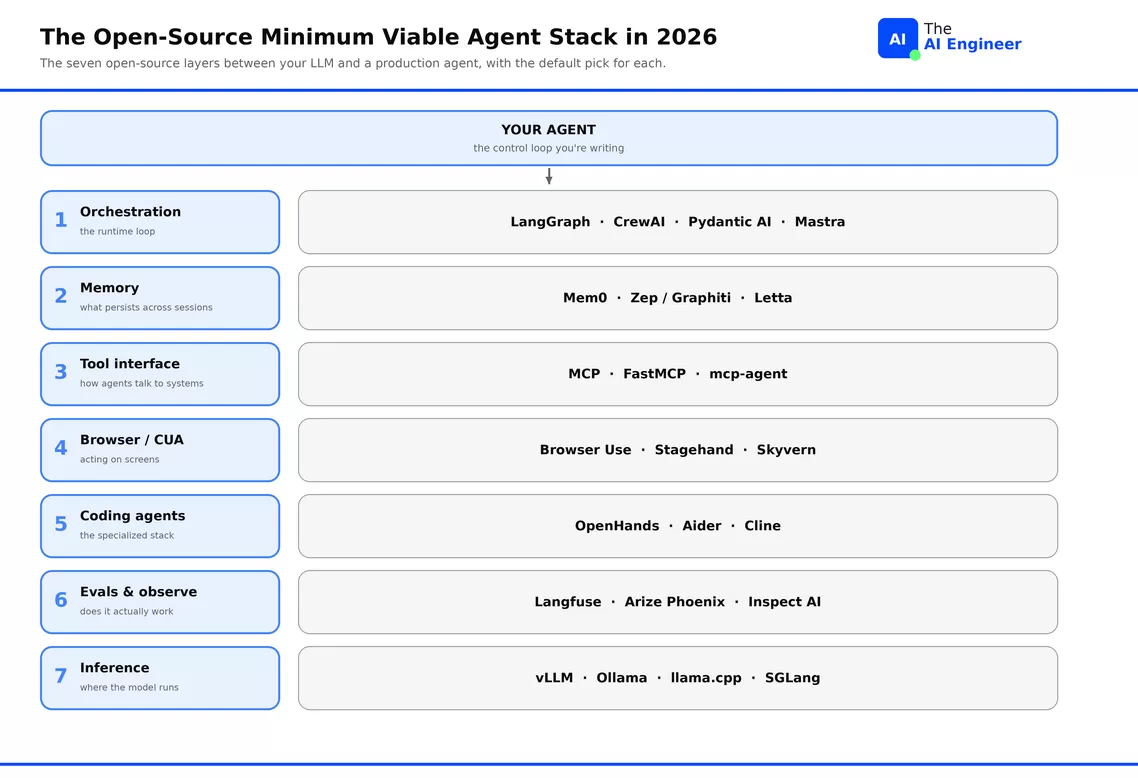Image resolution: width=1138 pixels, height=778 pixels.
Task: Click "LangGraph" in the Orchestration row
Action: point(550,222)
